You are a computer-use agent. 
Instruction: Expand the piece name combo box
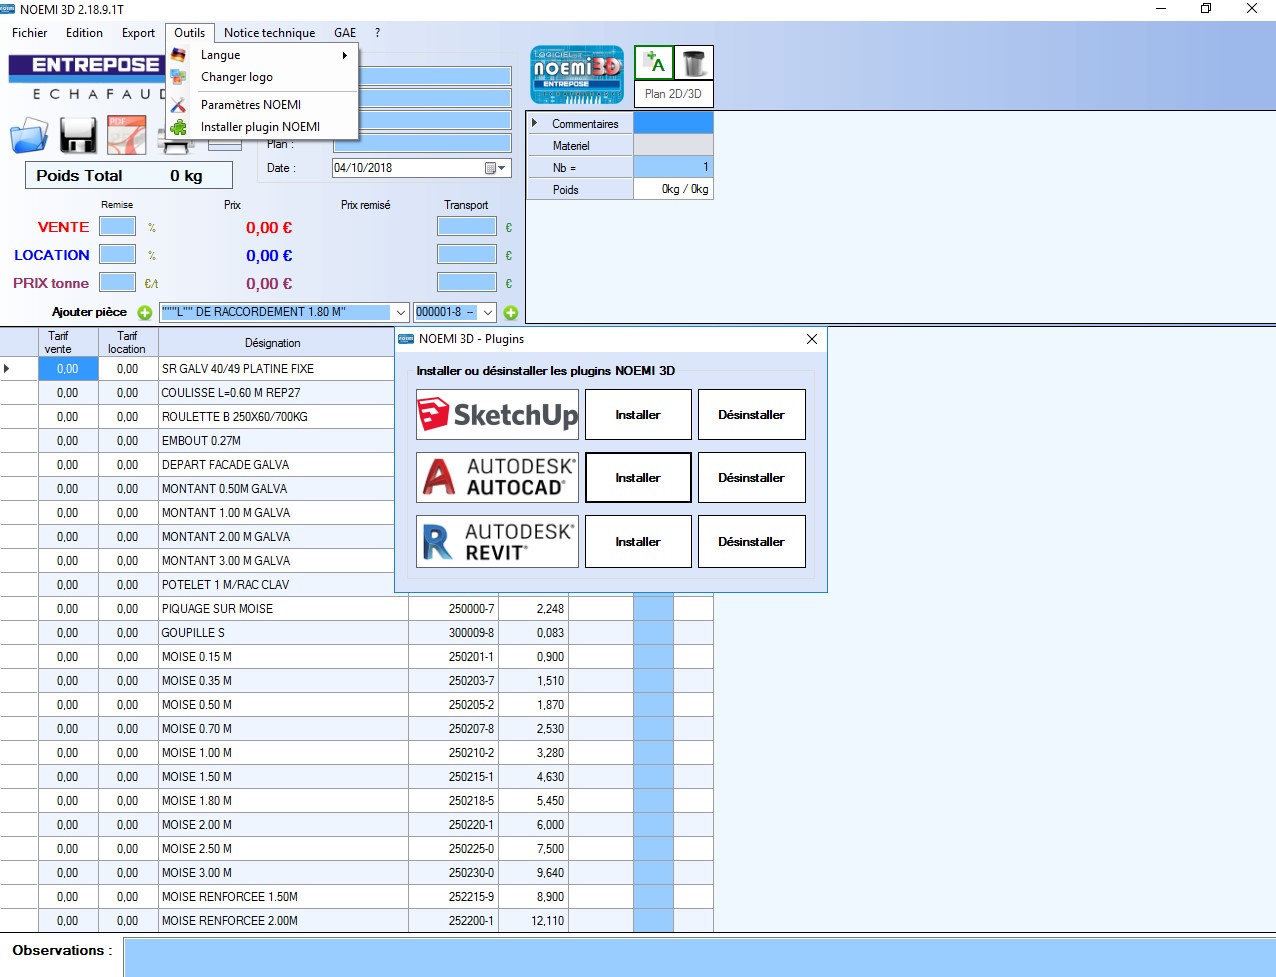(x=400, y=313)
